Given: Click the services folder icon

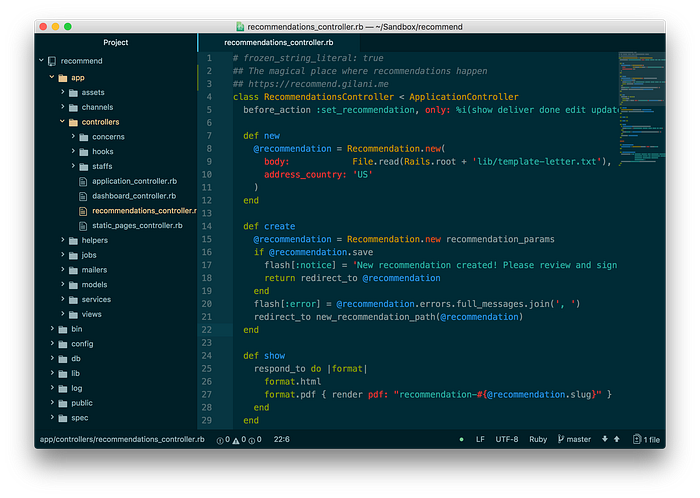Looking at the screenshot, I should pyautogui.click(x=74, y=299).
